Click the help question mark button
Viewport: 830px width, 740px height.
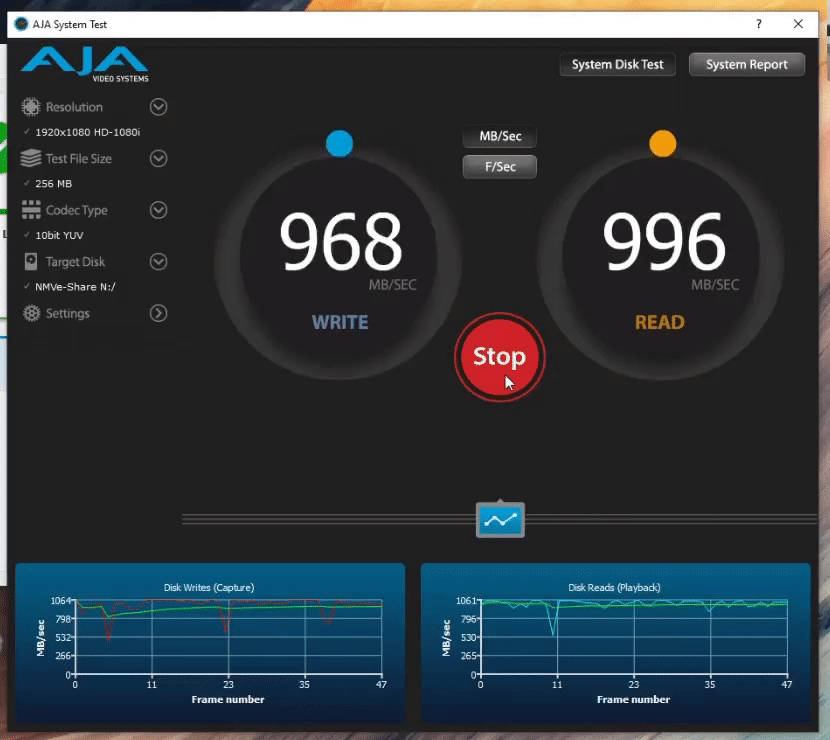pyautogui.click(x=759, y=24)
